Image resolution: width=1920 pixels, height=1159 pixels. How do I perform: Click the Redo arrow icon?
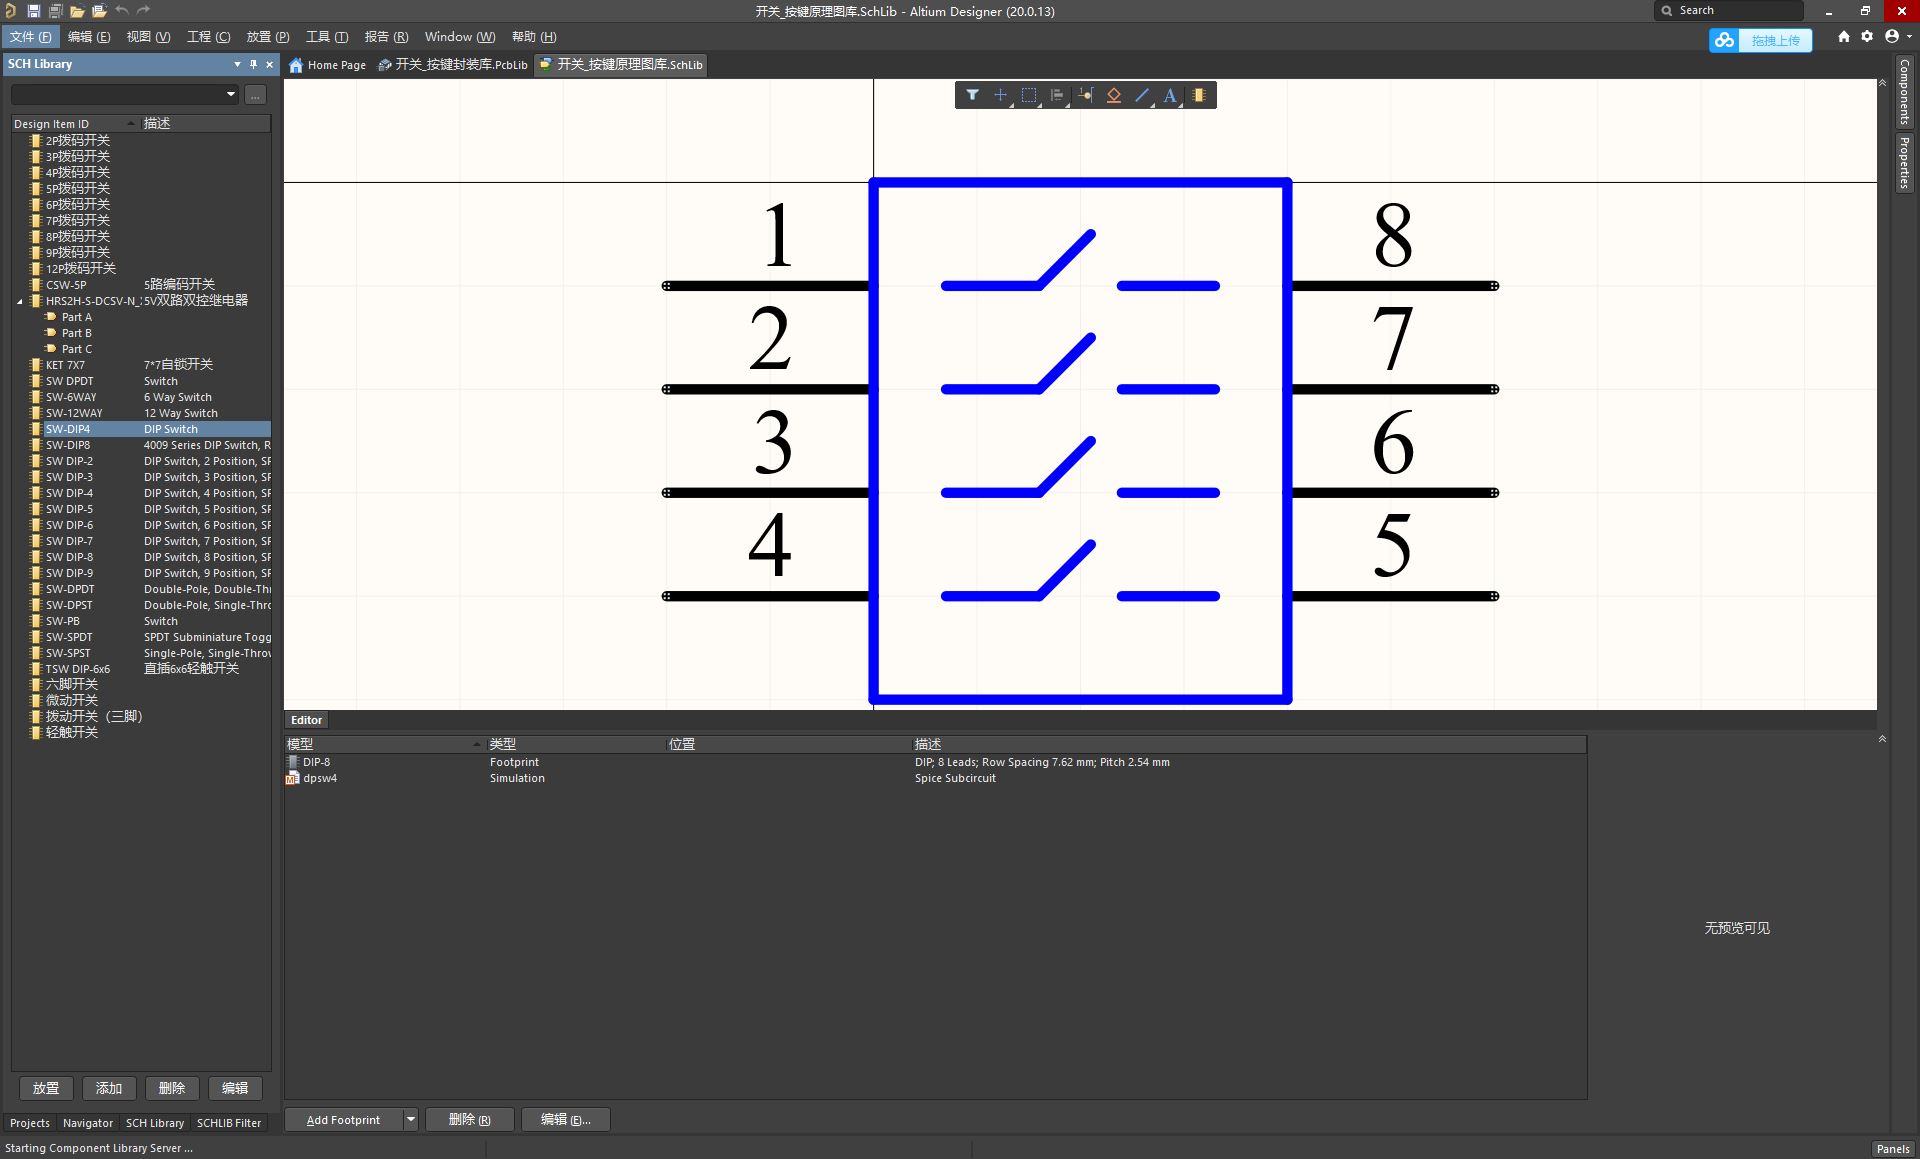(x=143, y=11)
